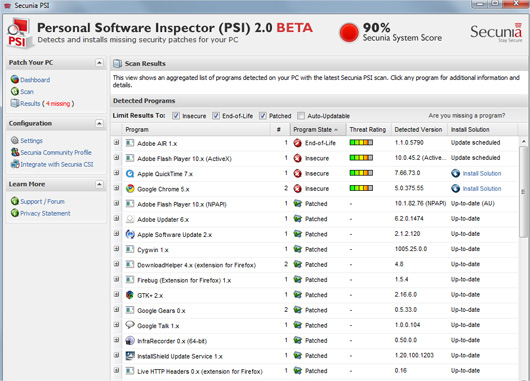The width and height of the screenshot is (530, 381).
Task: Click the Patched state icon for Cygwin
Action: pyautogui.click(x=297, y=249)
